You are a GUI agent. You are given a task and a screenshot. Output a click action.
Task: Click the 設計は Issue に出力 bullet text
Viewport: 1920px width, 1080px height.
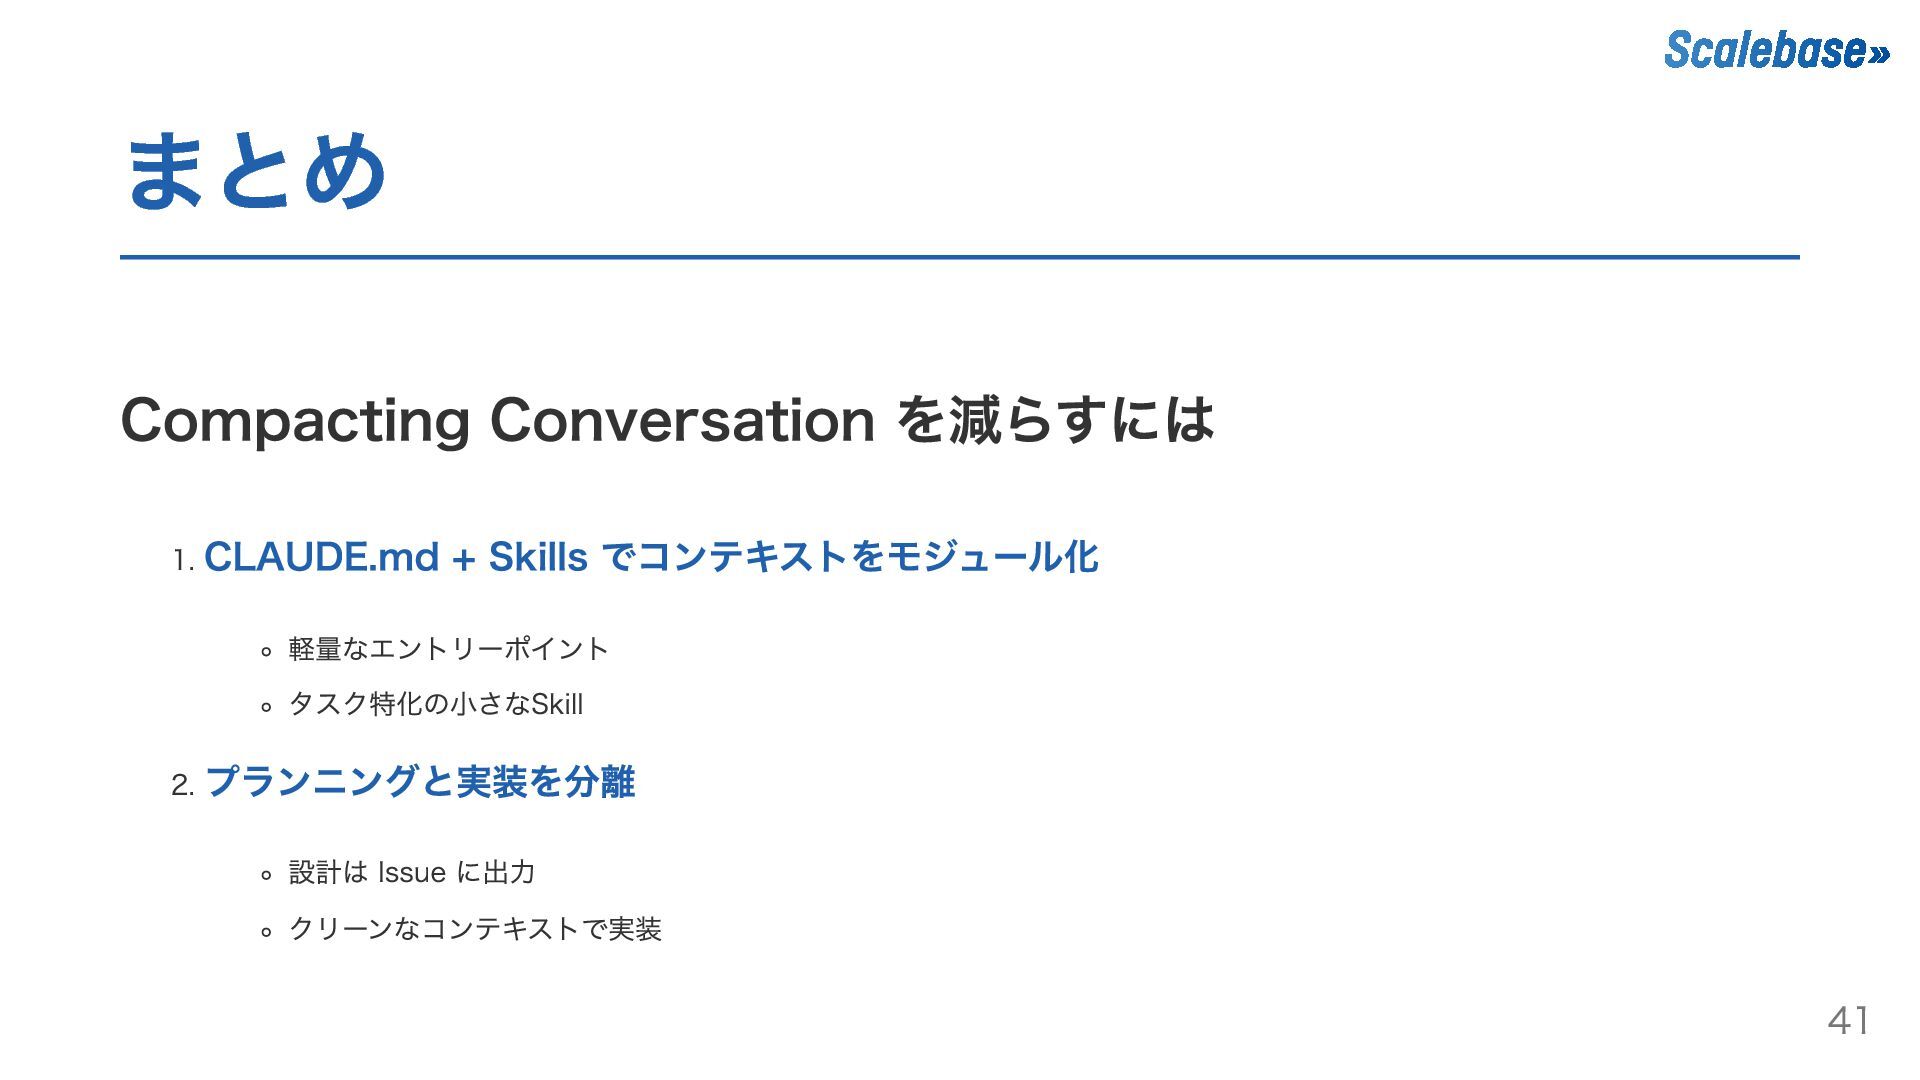click(412, 872)
